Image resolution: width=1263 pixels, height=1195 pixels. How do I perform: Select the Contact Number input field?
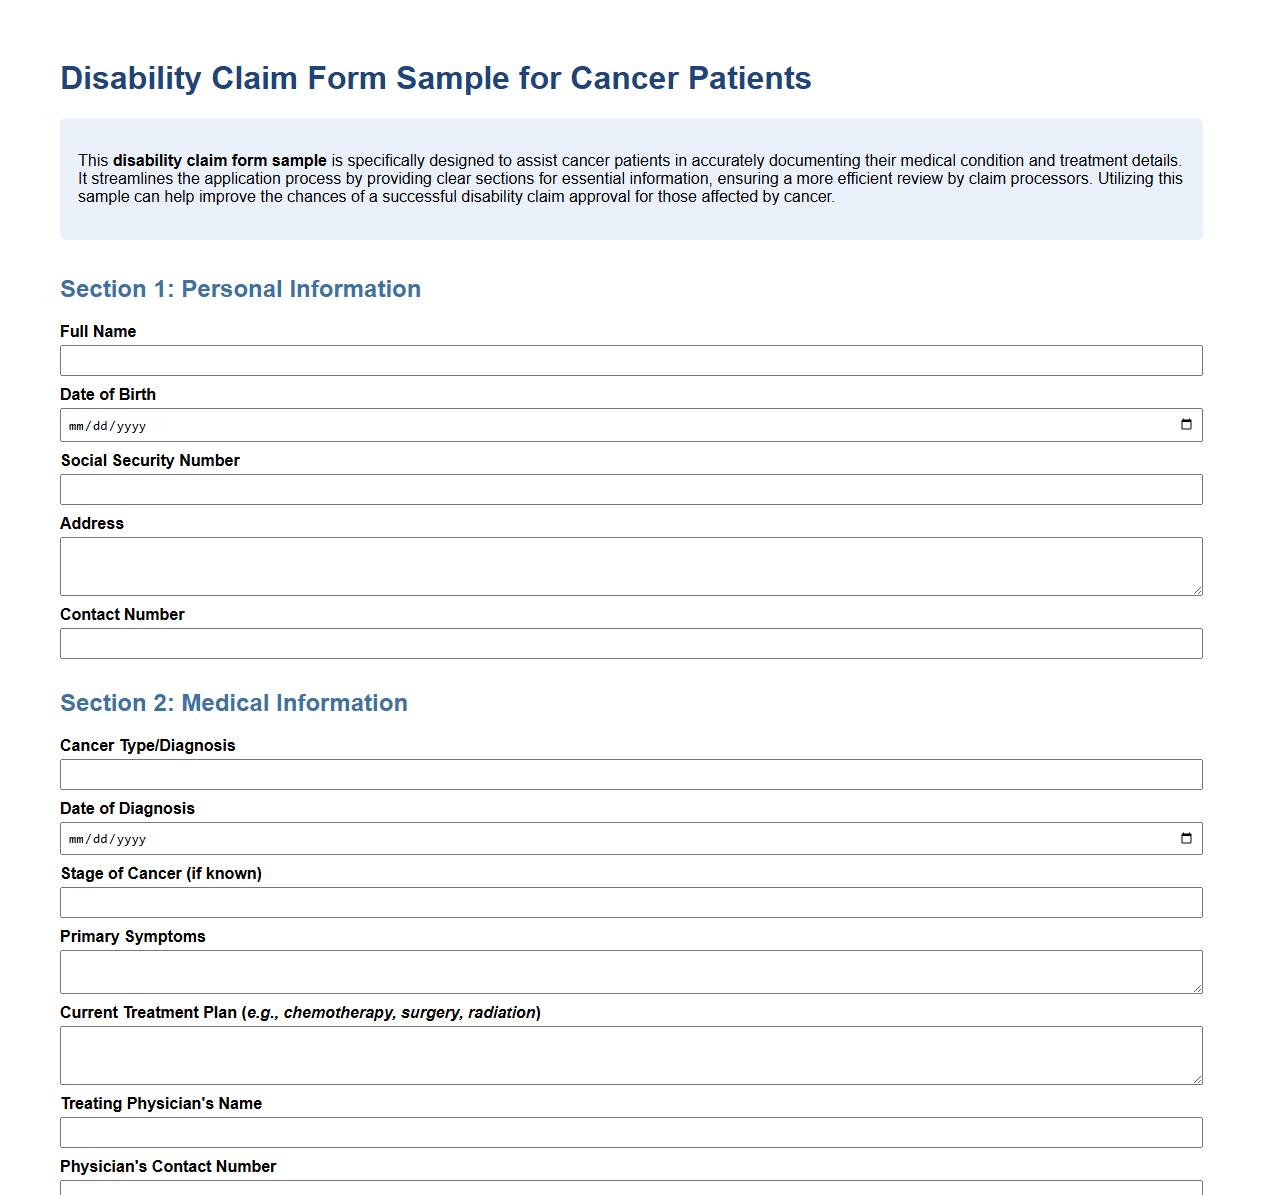pos(631,643)
